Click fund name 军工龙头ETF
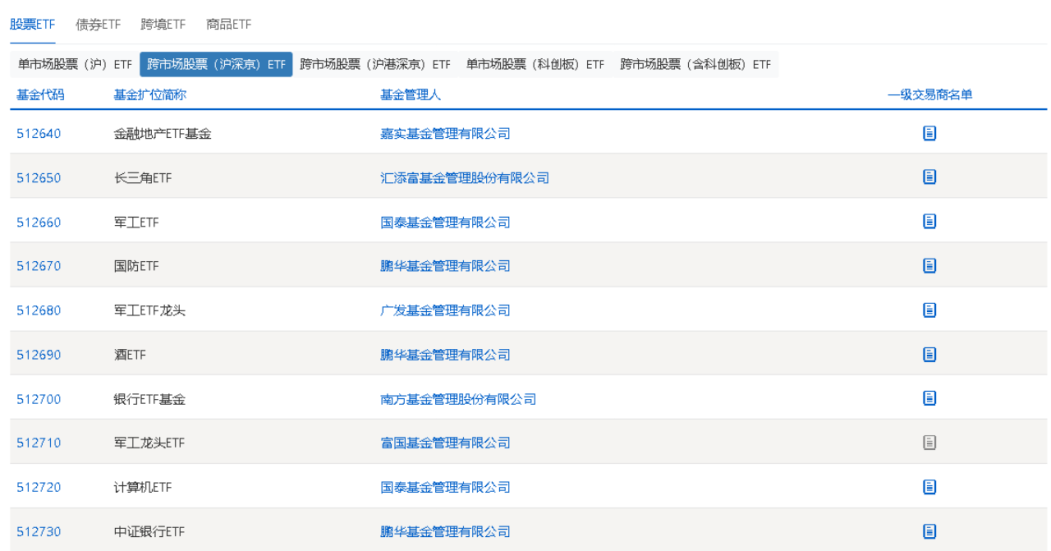Screen dimensions: 1051x551 [149, 443]
